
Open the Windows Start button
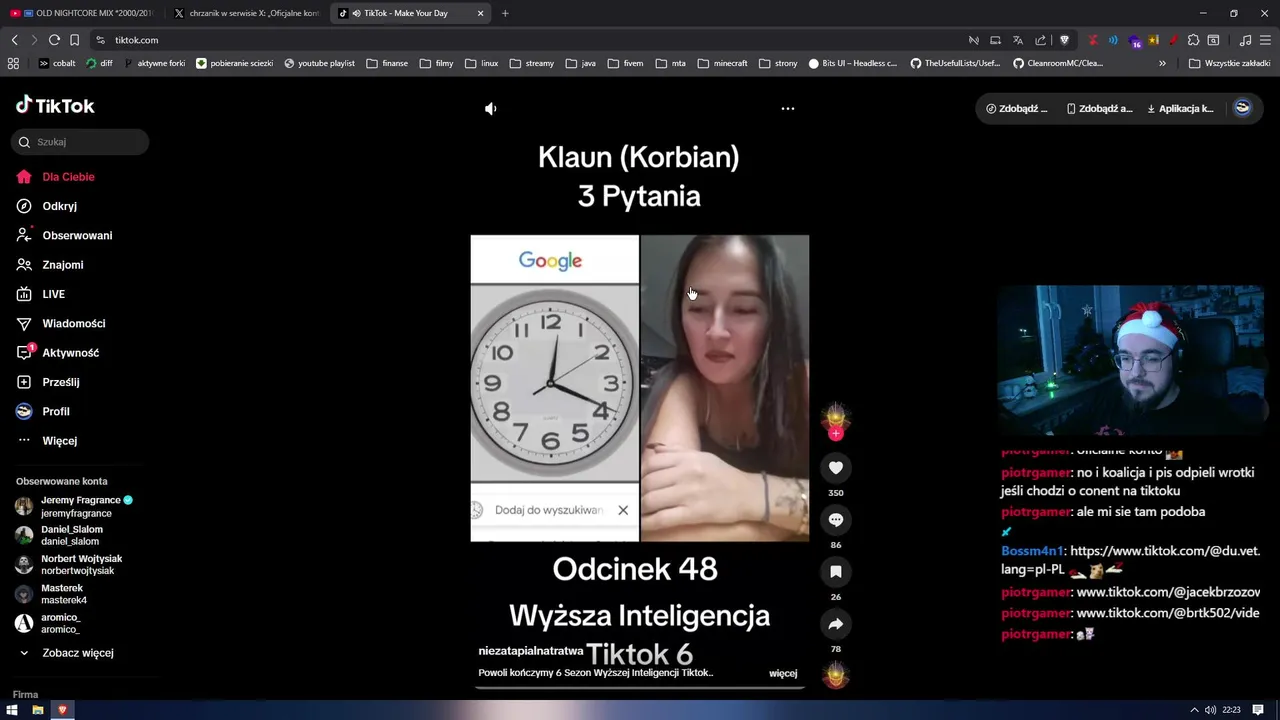(x=12, y=710)
